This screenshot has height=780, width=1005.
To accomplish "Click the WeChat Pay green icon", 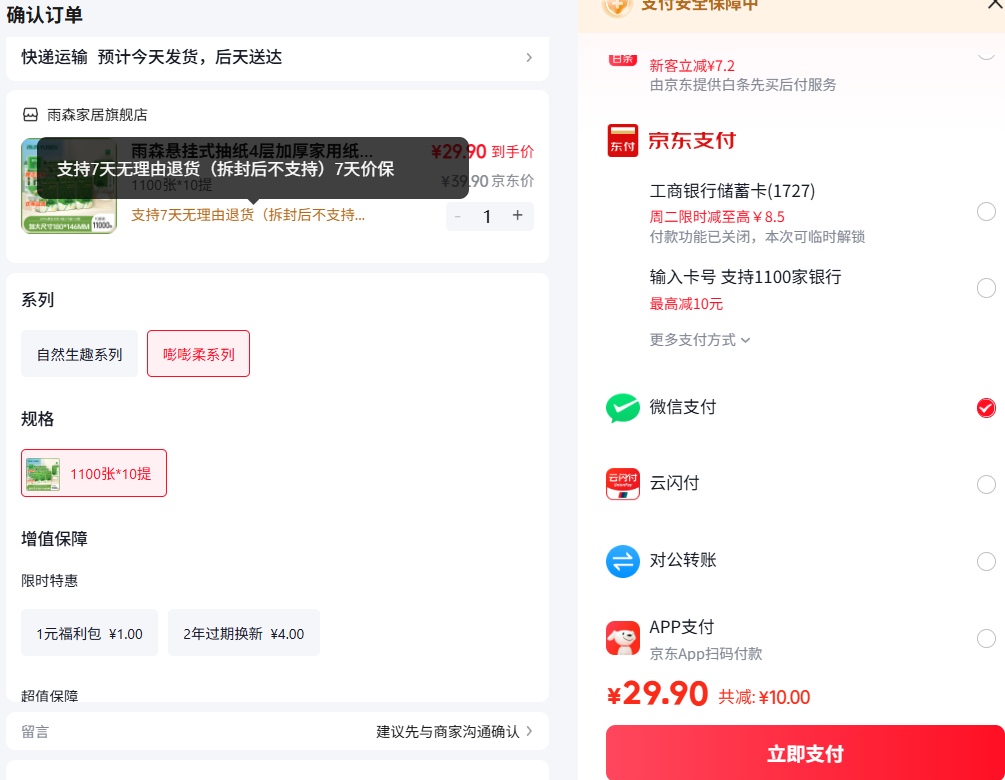I will [x=622, y=408].
